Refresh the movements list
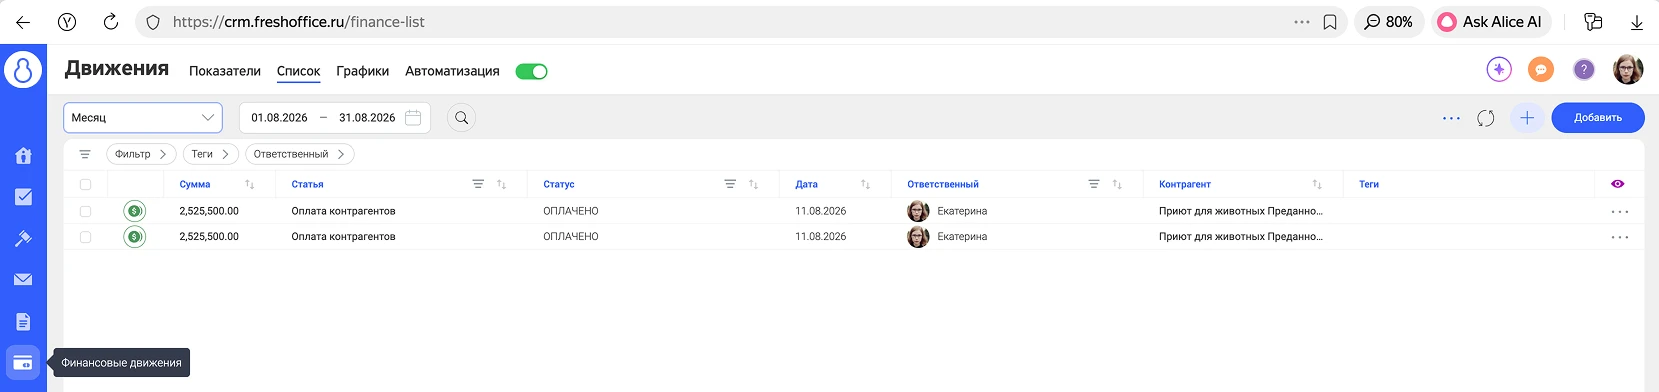1659x392 pixels. click(x=1486, y=118)
